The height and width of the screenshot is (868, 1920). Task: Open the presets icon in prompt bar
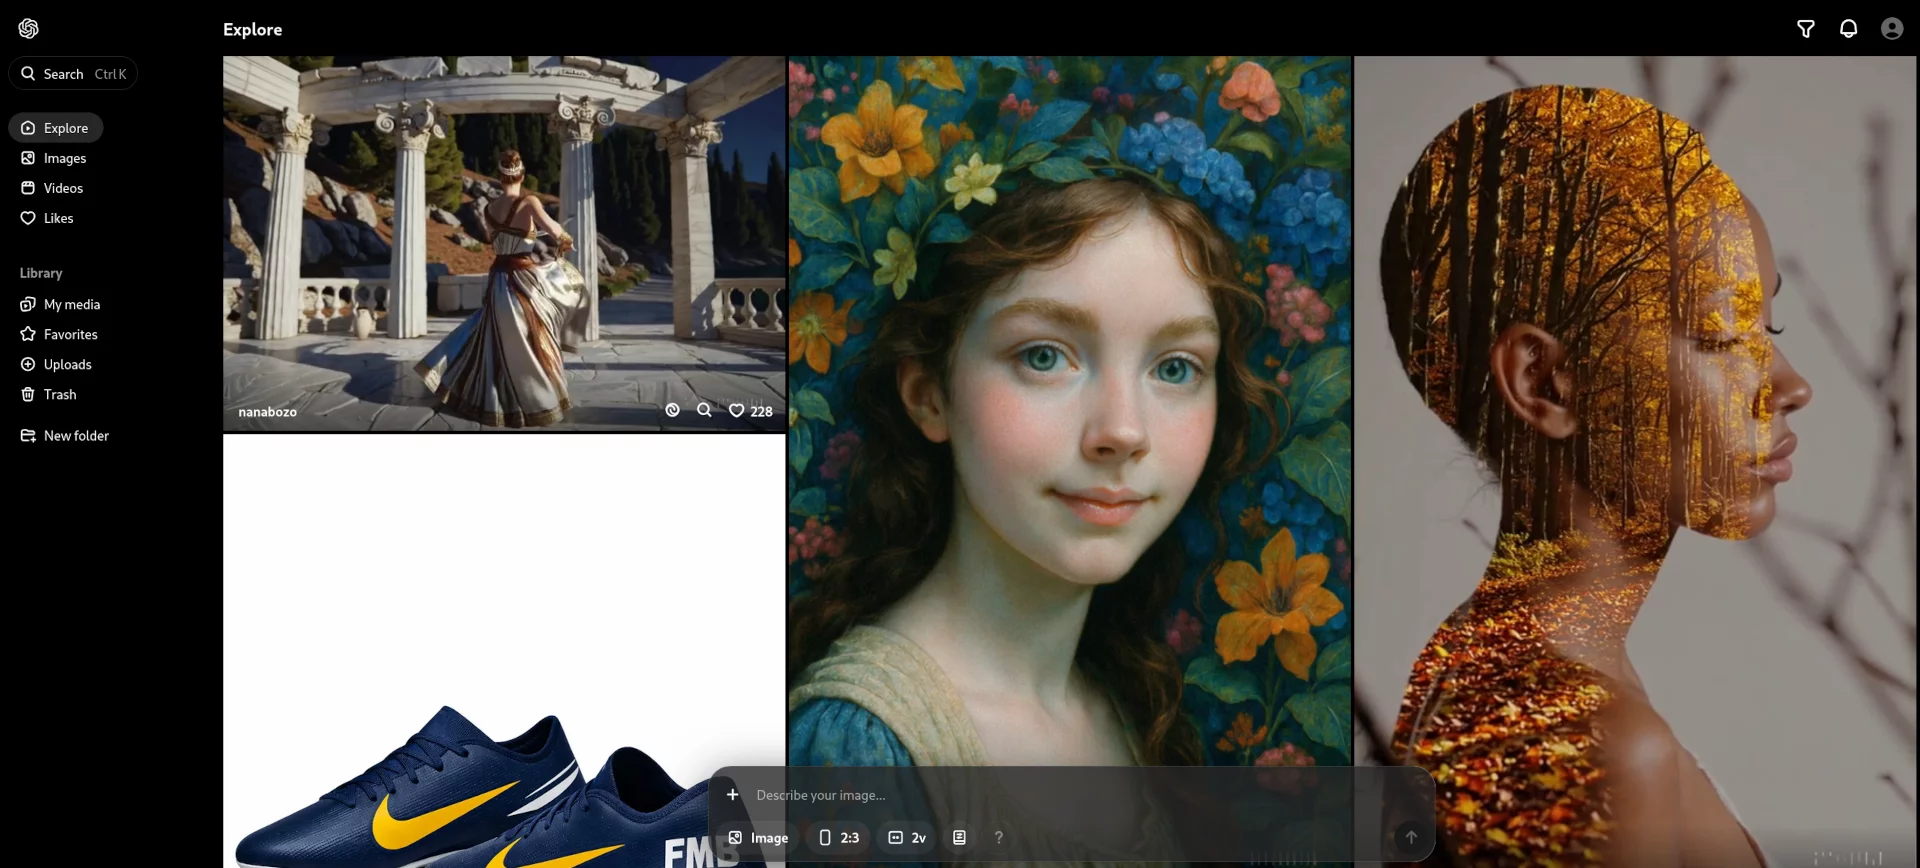click(959, 838)
